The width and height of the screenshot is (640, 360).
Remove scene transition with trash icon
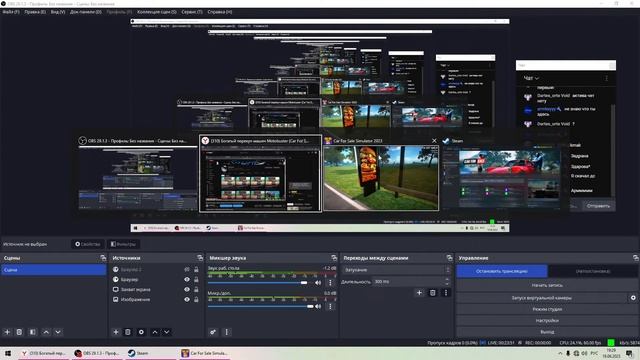pyautogui.click(x=433, y=293)
